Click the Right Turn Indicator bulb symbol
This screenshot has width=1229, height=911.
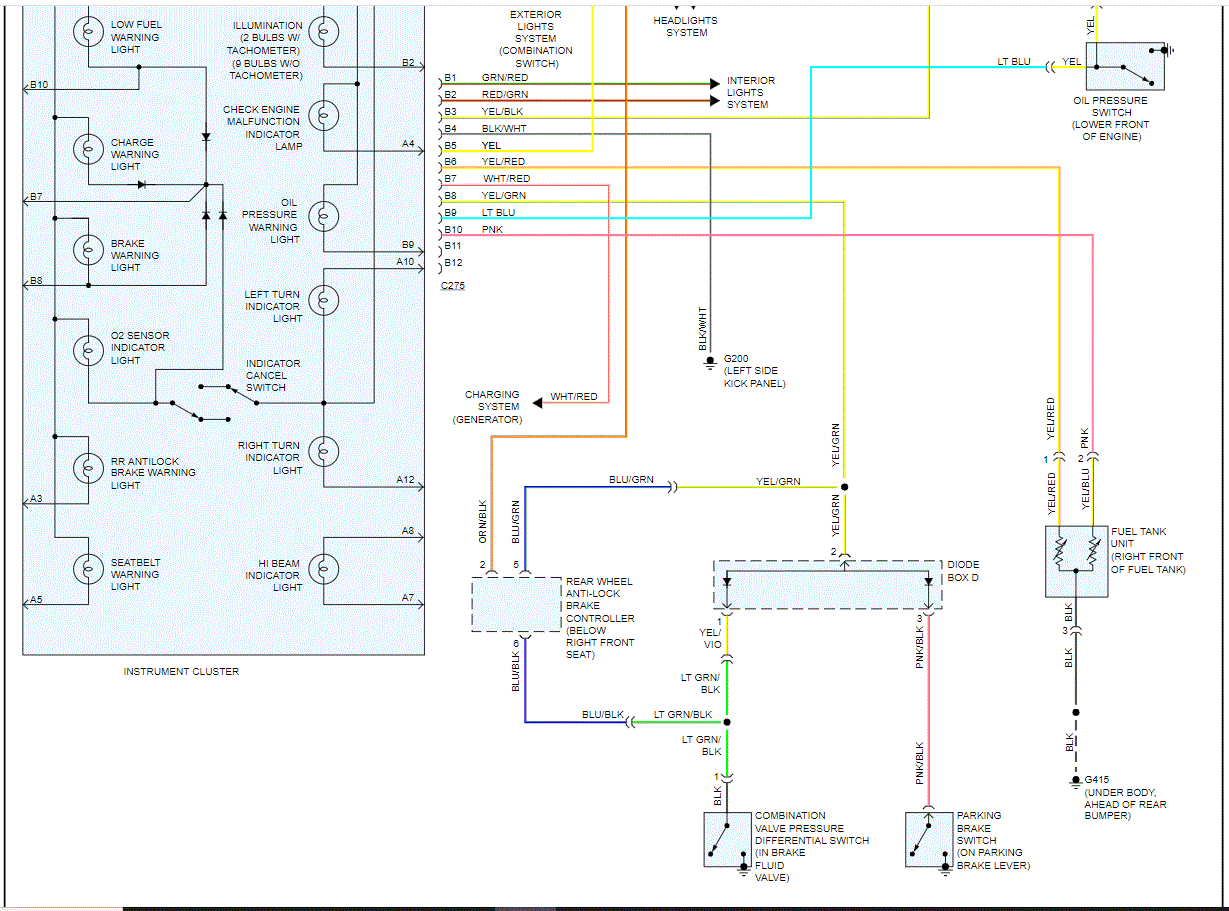click(324, 451)
